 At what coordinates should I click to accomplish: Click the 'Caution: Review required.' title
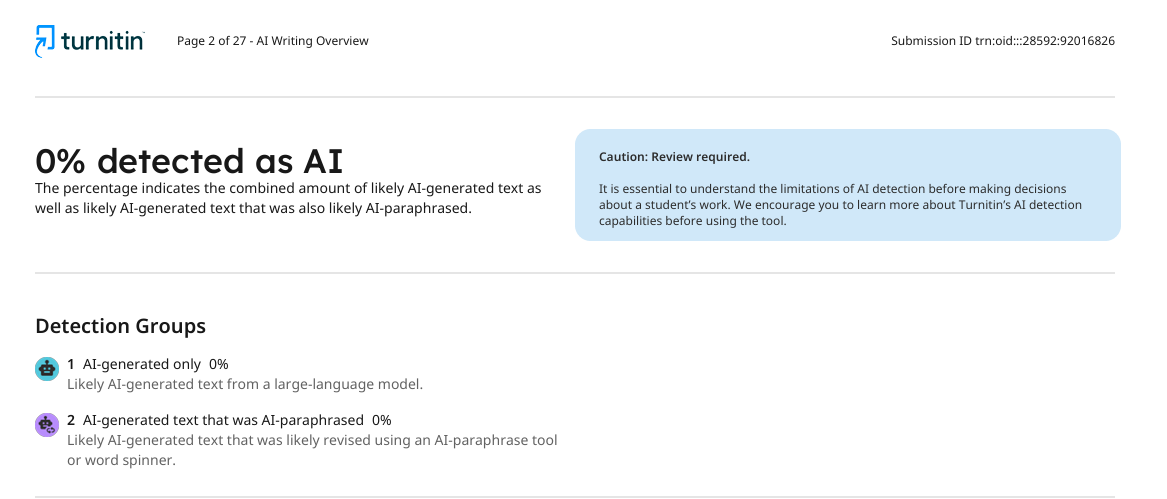pos(674,157)
